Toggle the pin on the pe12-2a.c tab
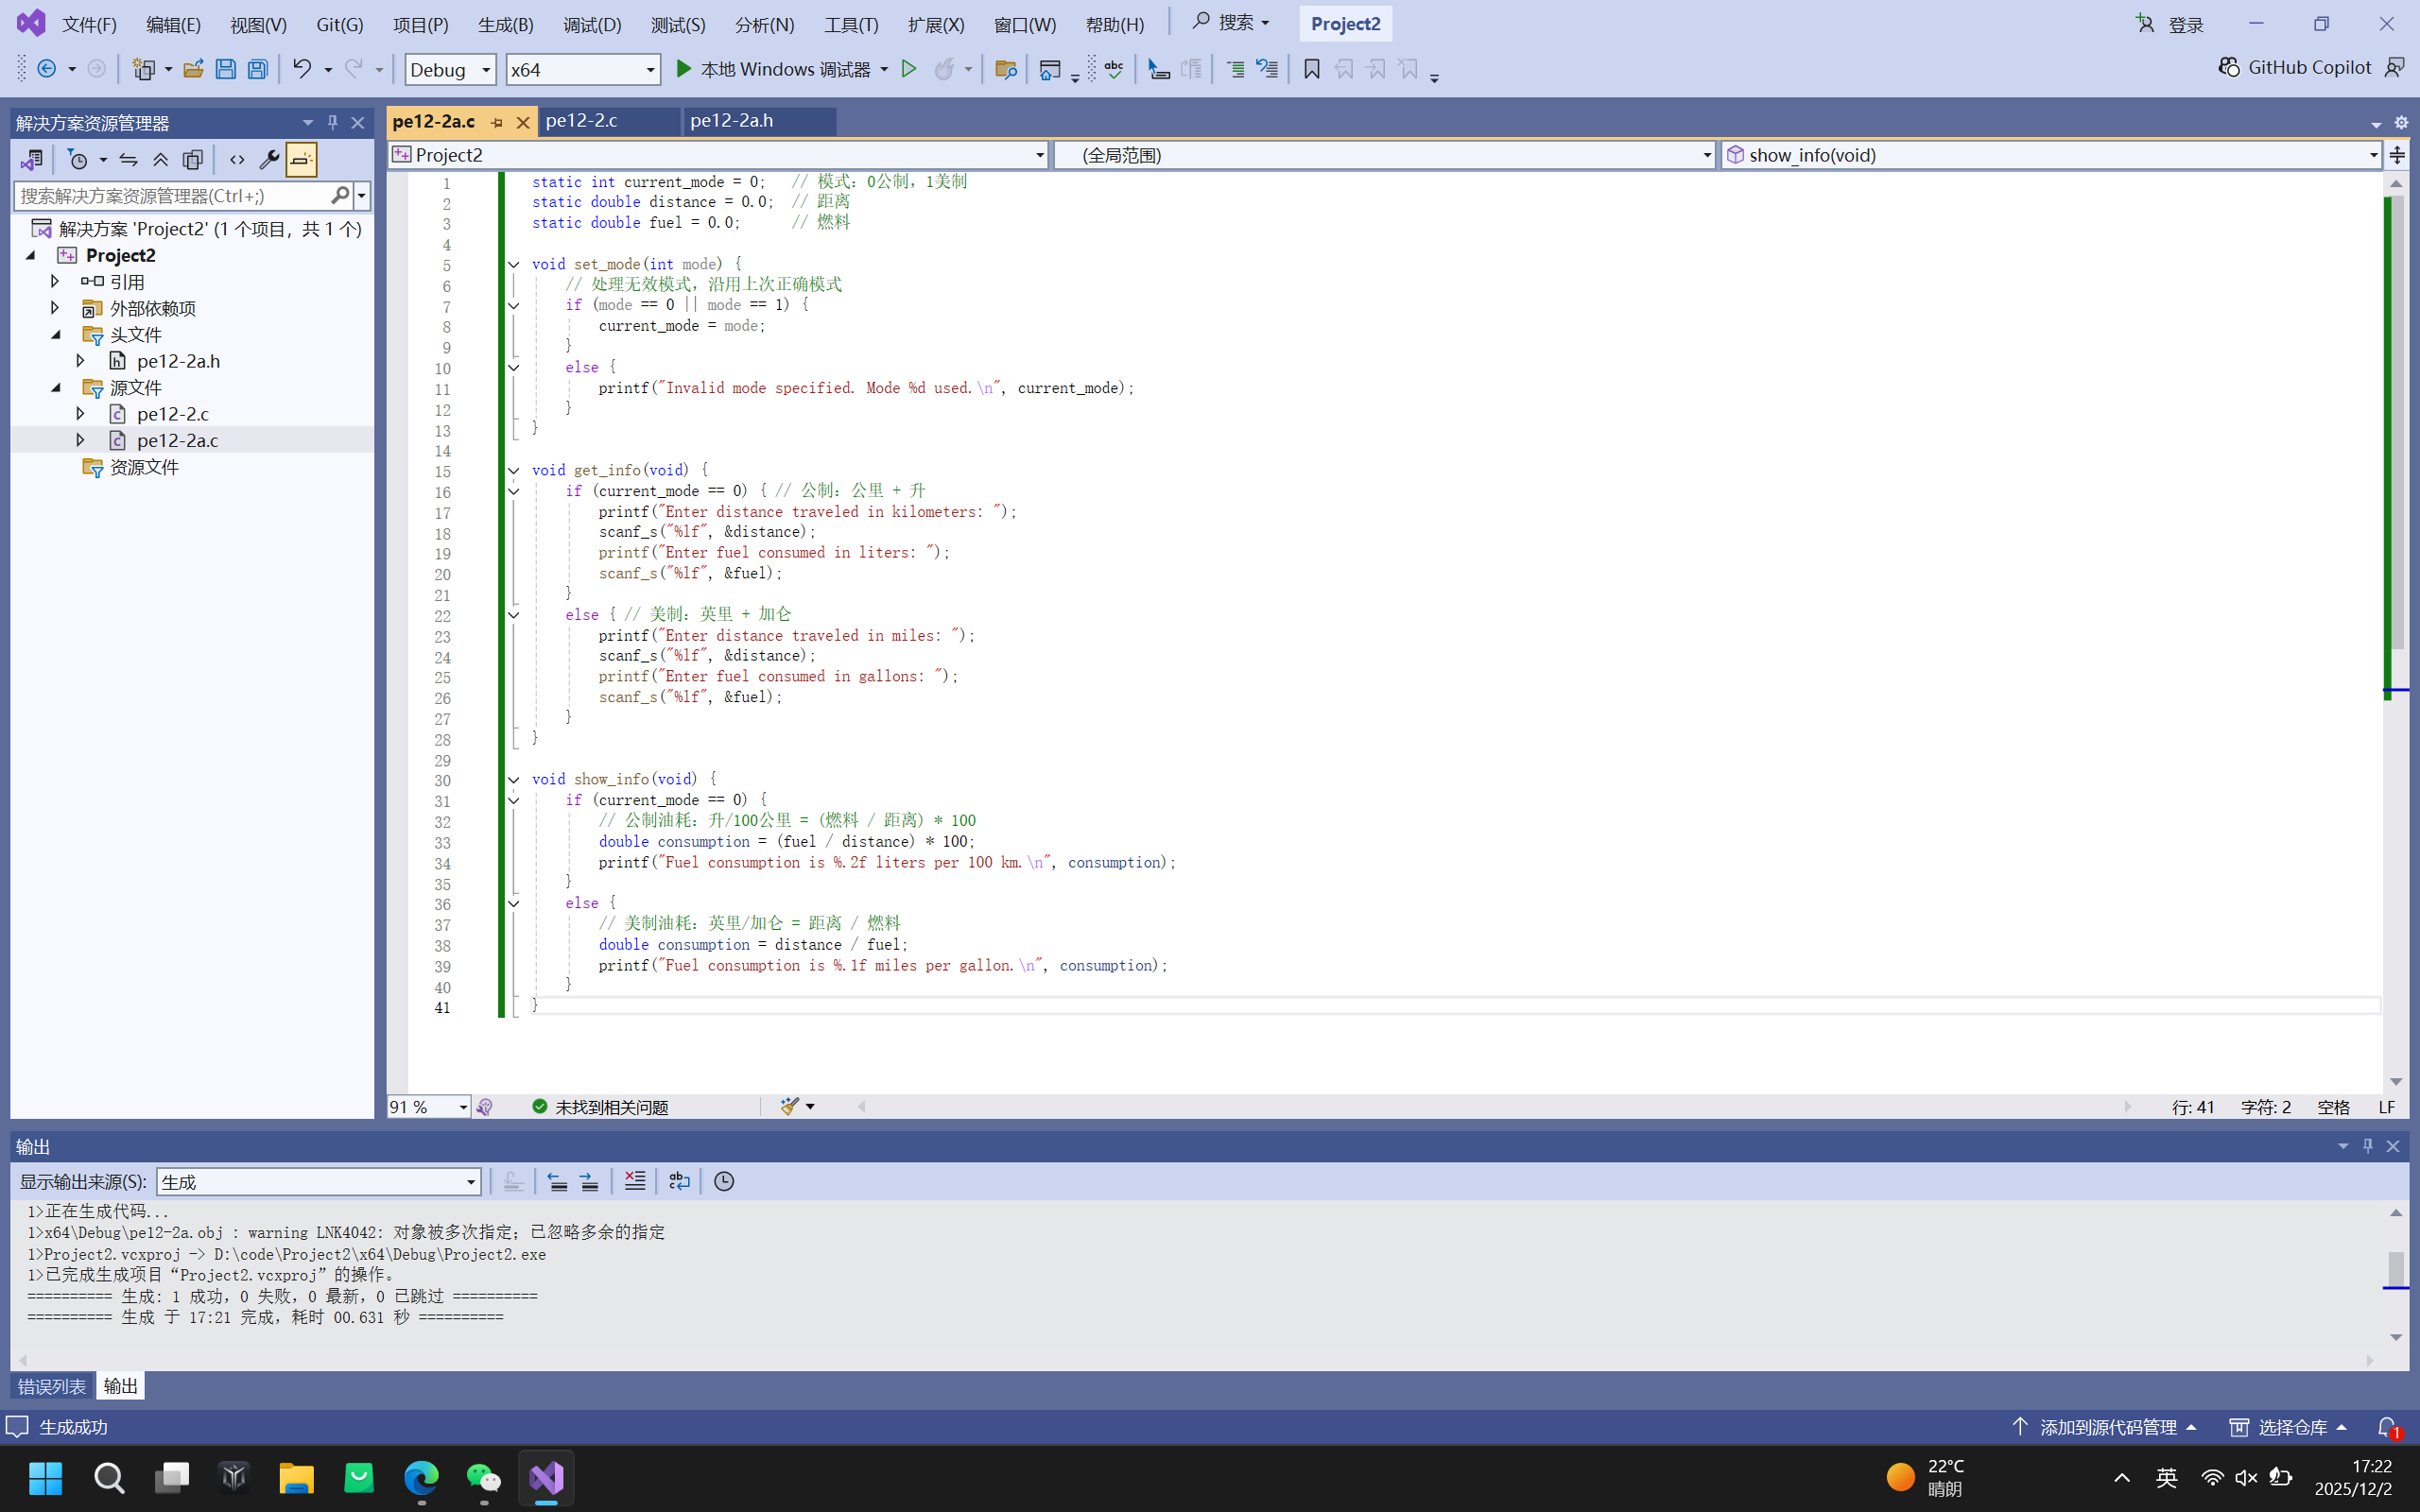The image size is (2420, 1512). (496, 122)
